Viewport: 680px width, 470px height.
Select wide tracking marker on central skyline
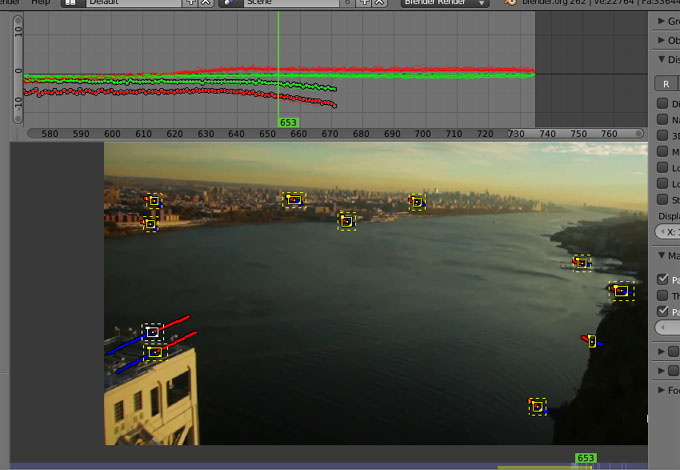[x=294, y=200]
